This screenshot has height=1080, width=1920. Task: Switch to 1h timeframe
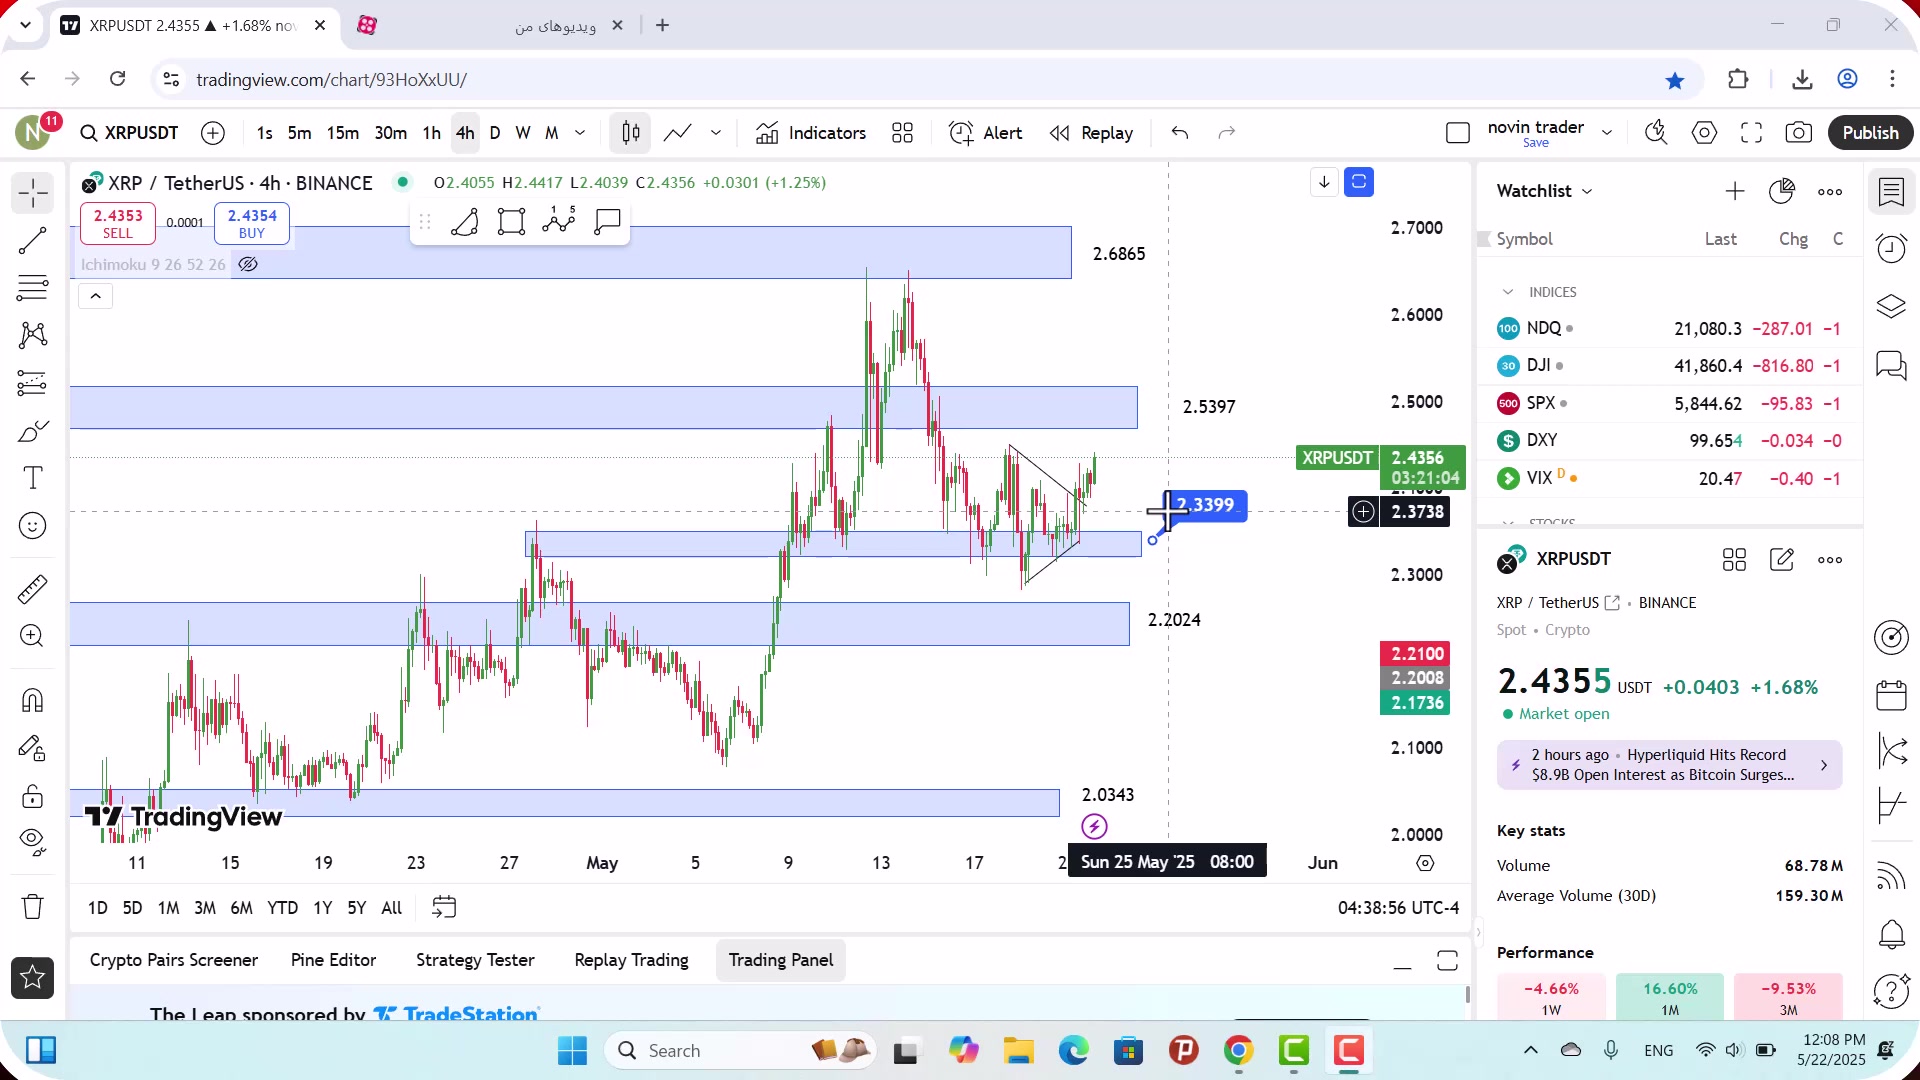point(431,133)
